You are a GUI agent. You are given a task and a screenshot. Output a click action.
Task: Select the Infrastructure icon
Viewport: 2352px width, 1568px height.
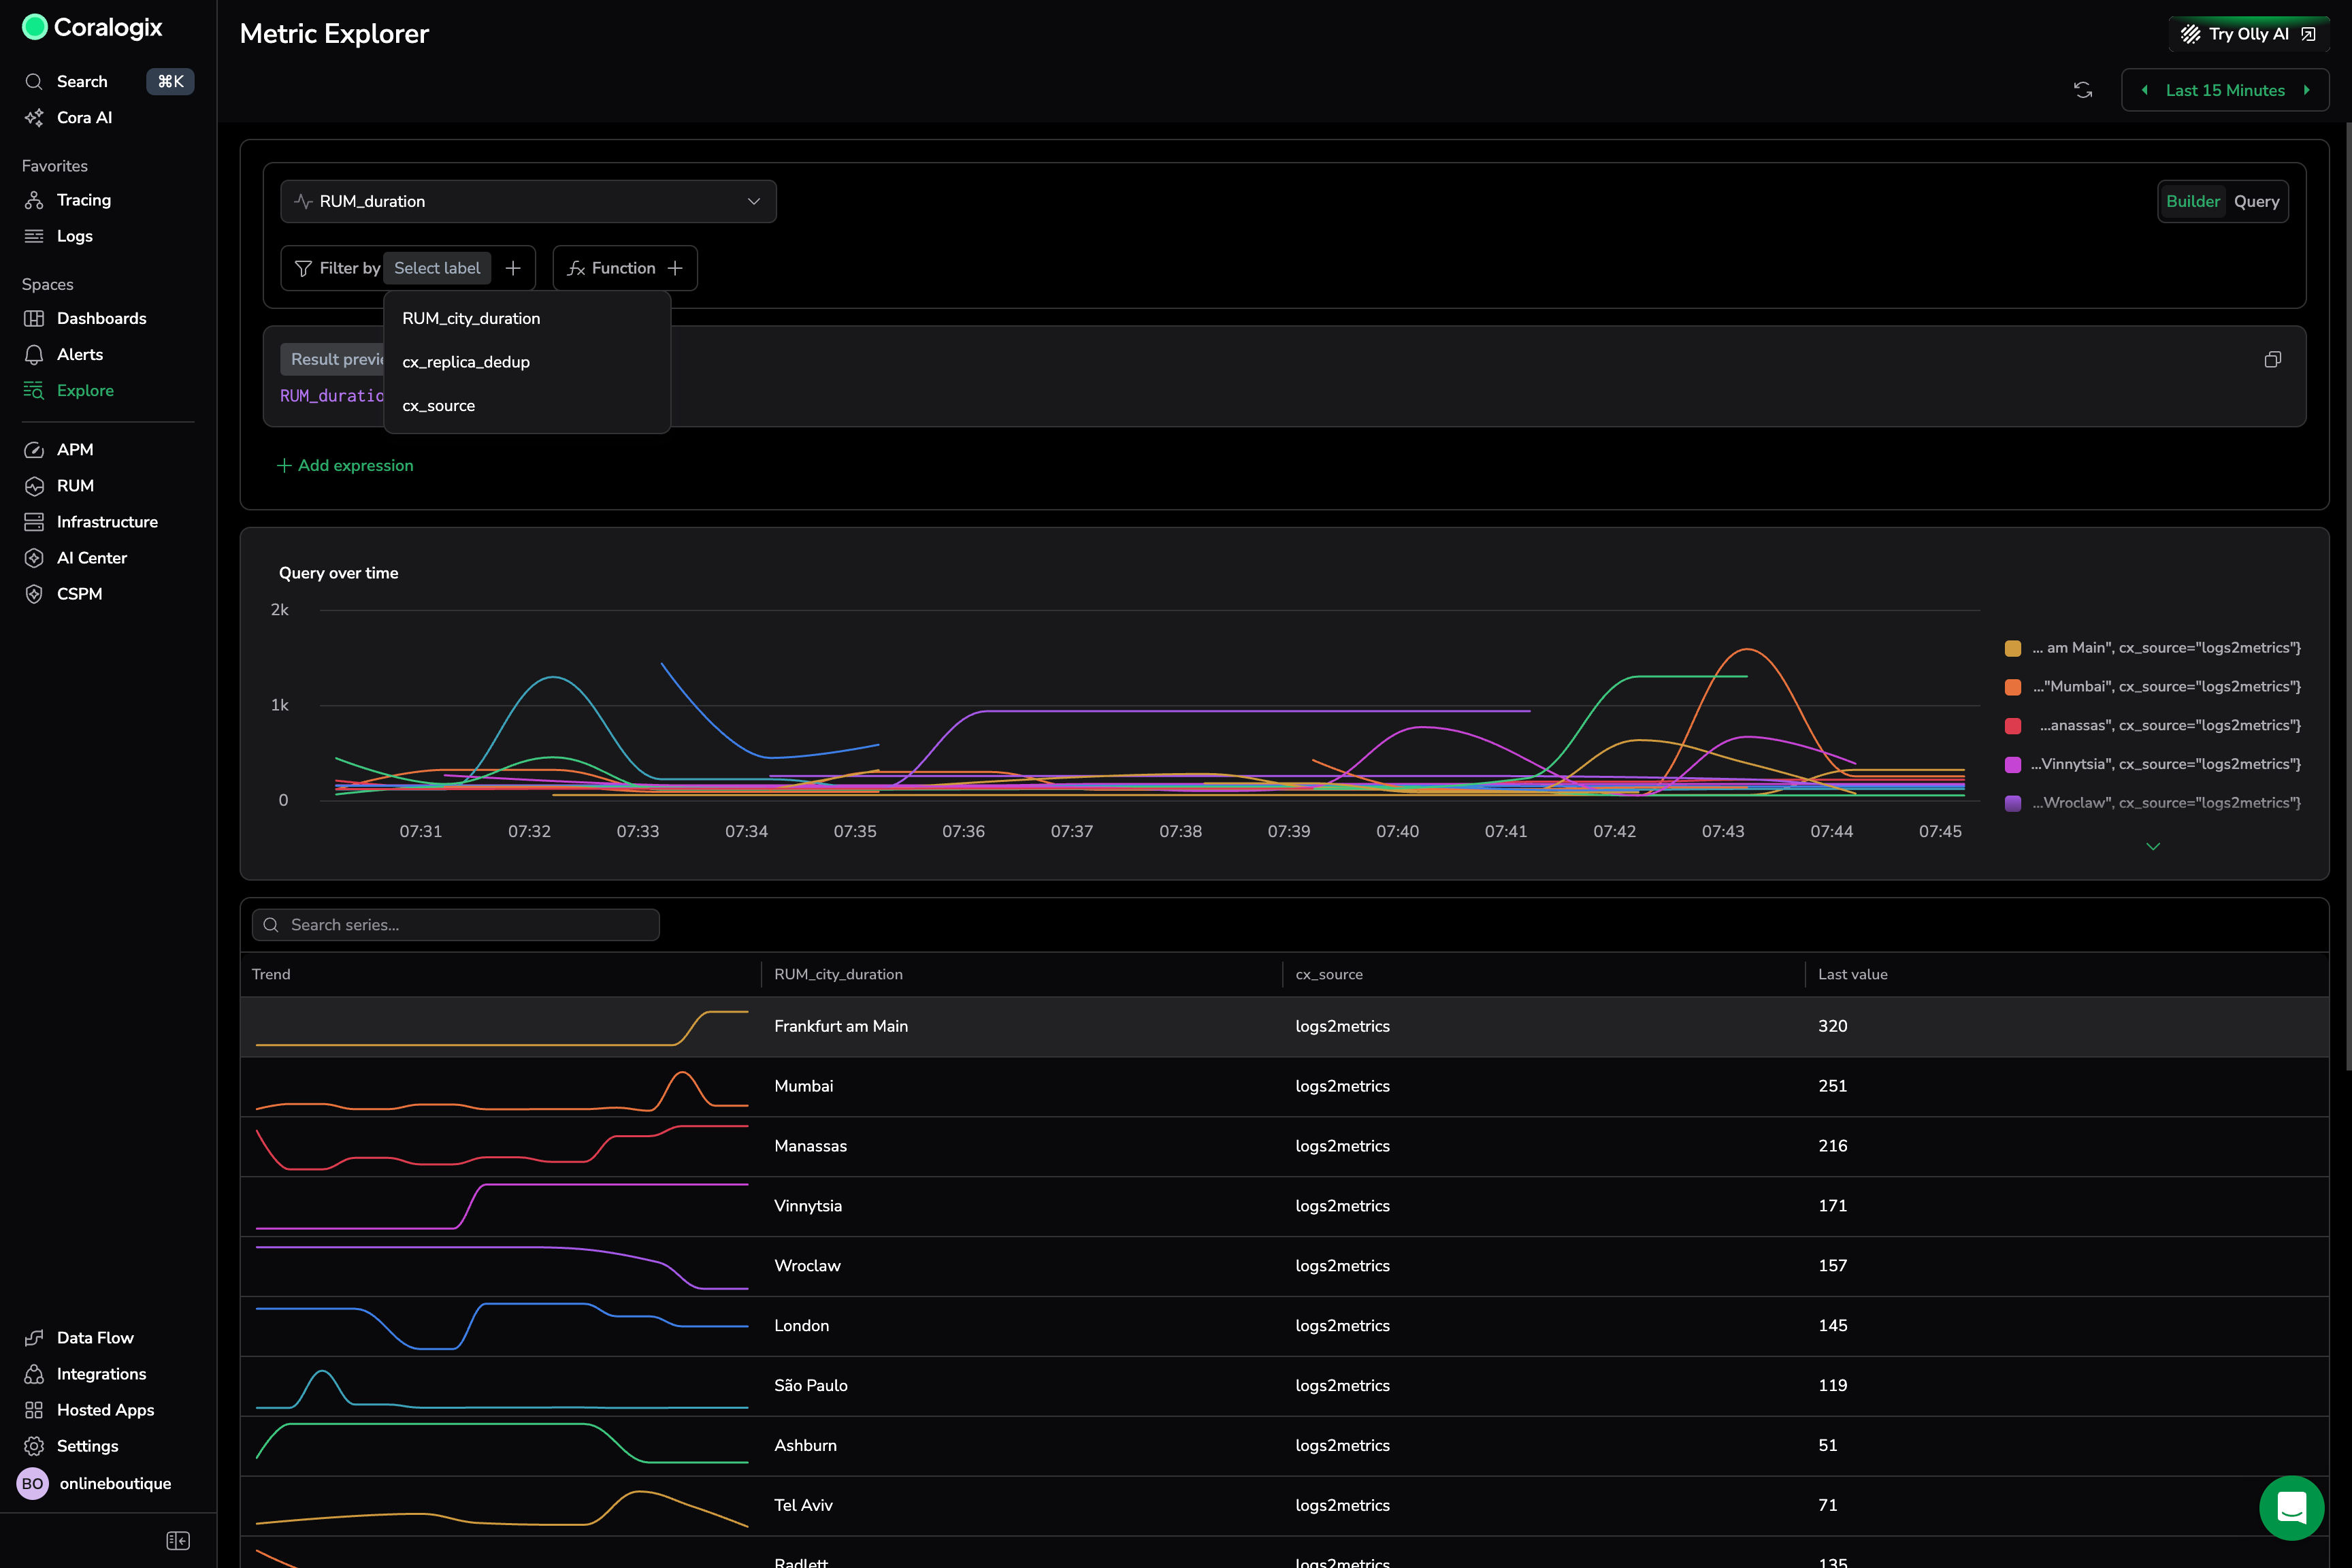34,521
